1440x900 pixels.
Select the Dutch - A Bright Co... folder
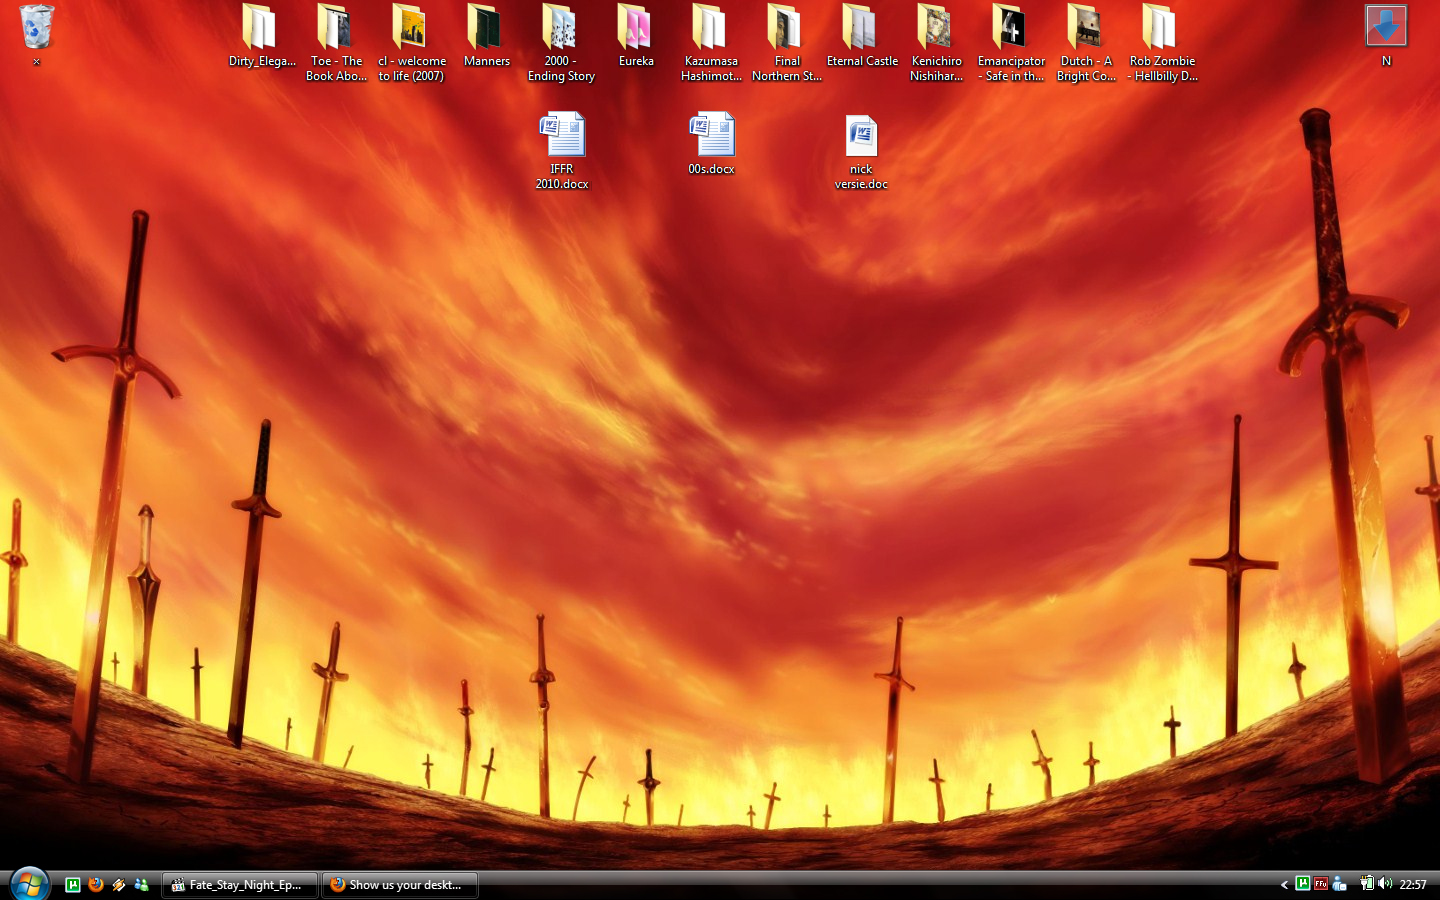[x=1086, y=42]
